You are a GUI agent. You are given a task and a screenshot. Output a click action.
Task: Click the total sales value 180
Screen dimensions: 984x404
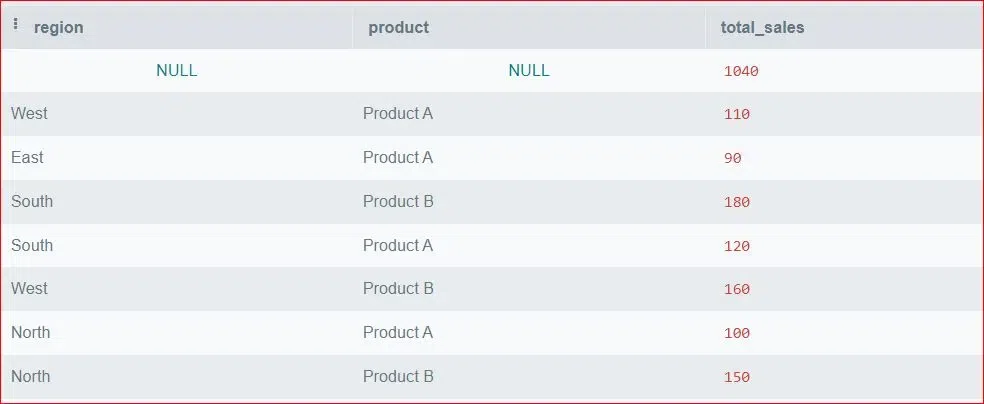736,202
